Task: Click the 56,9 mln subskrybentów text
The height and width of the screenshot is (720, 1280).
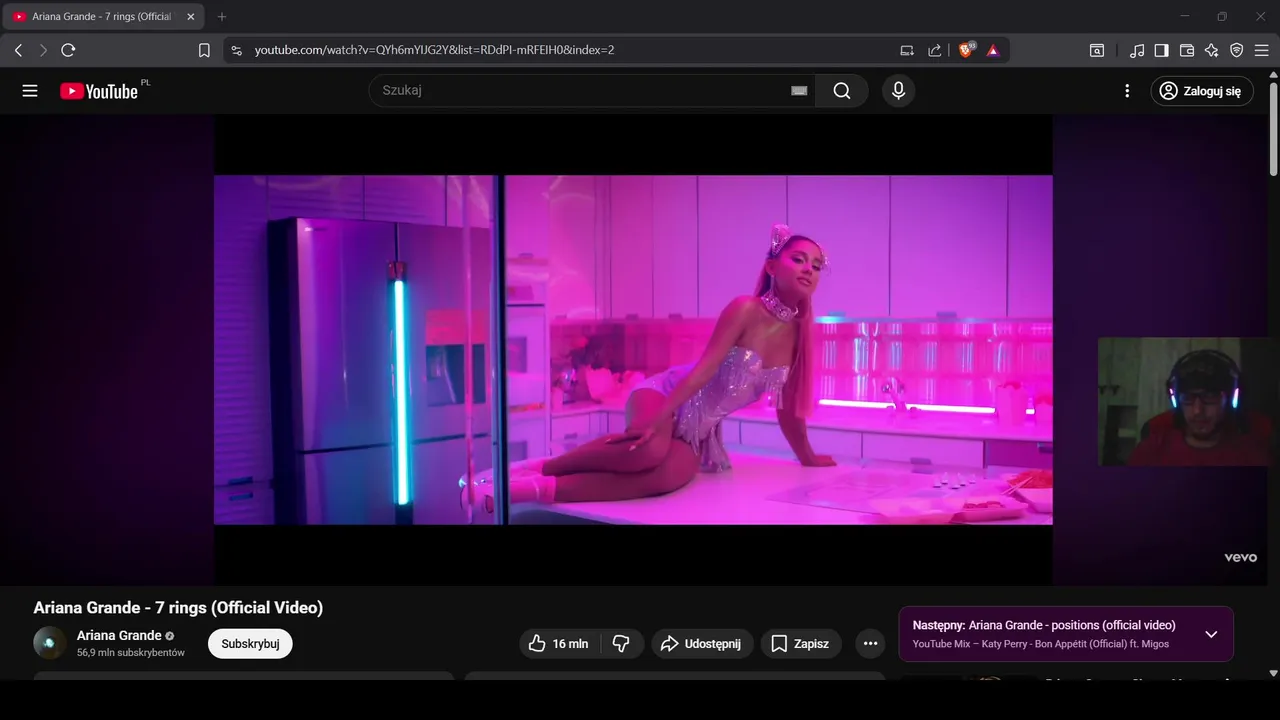Action: tap(131, 653)
